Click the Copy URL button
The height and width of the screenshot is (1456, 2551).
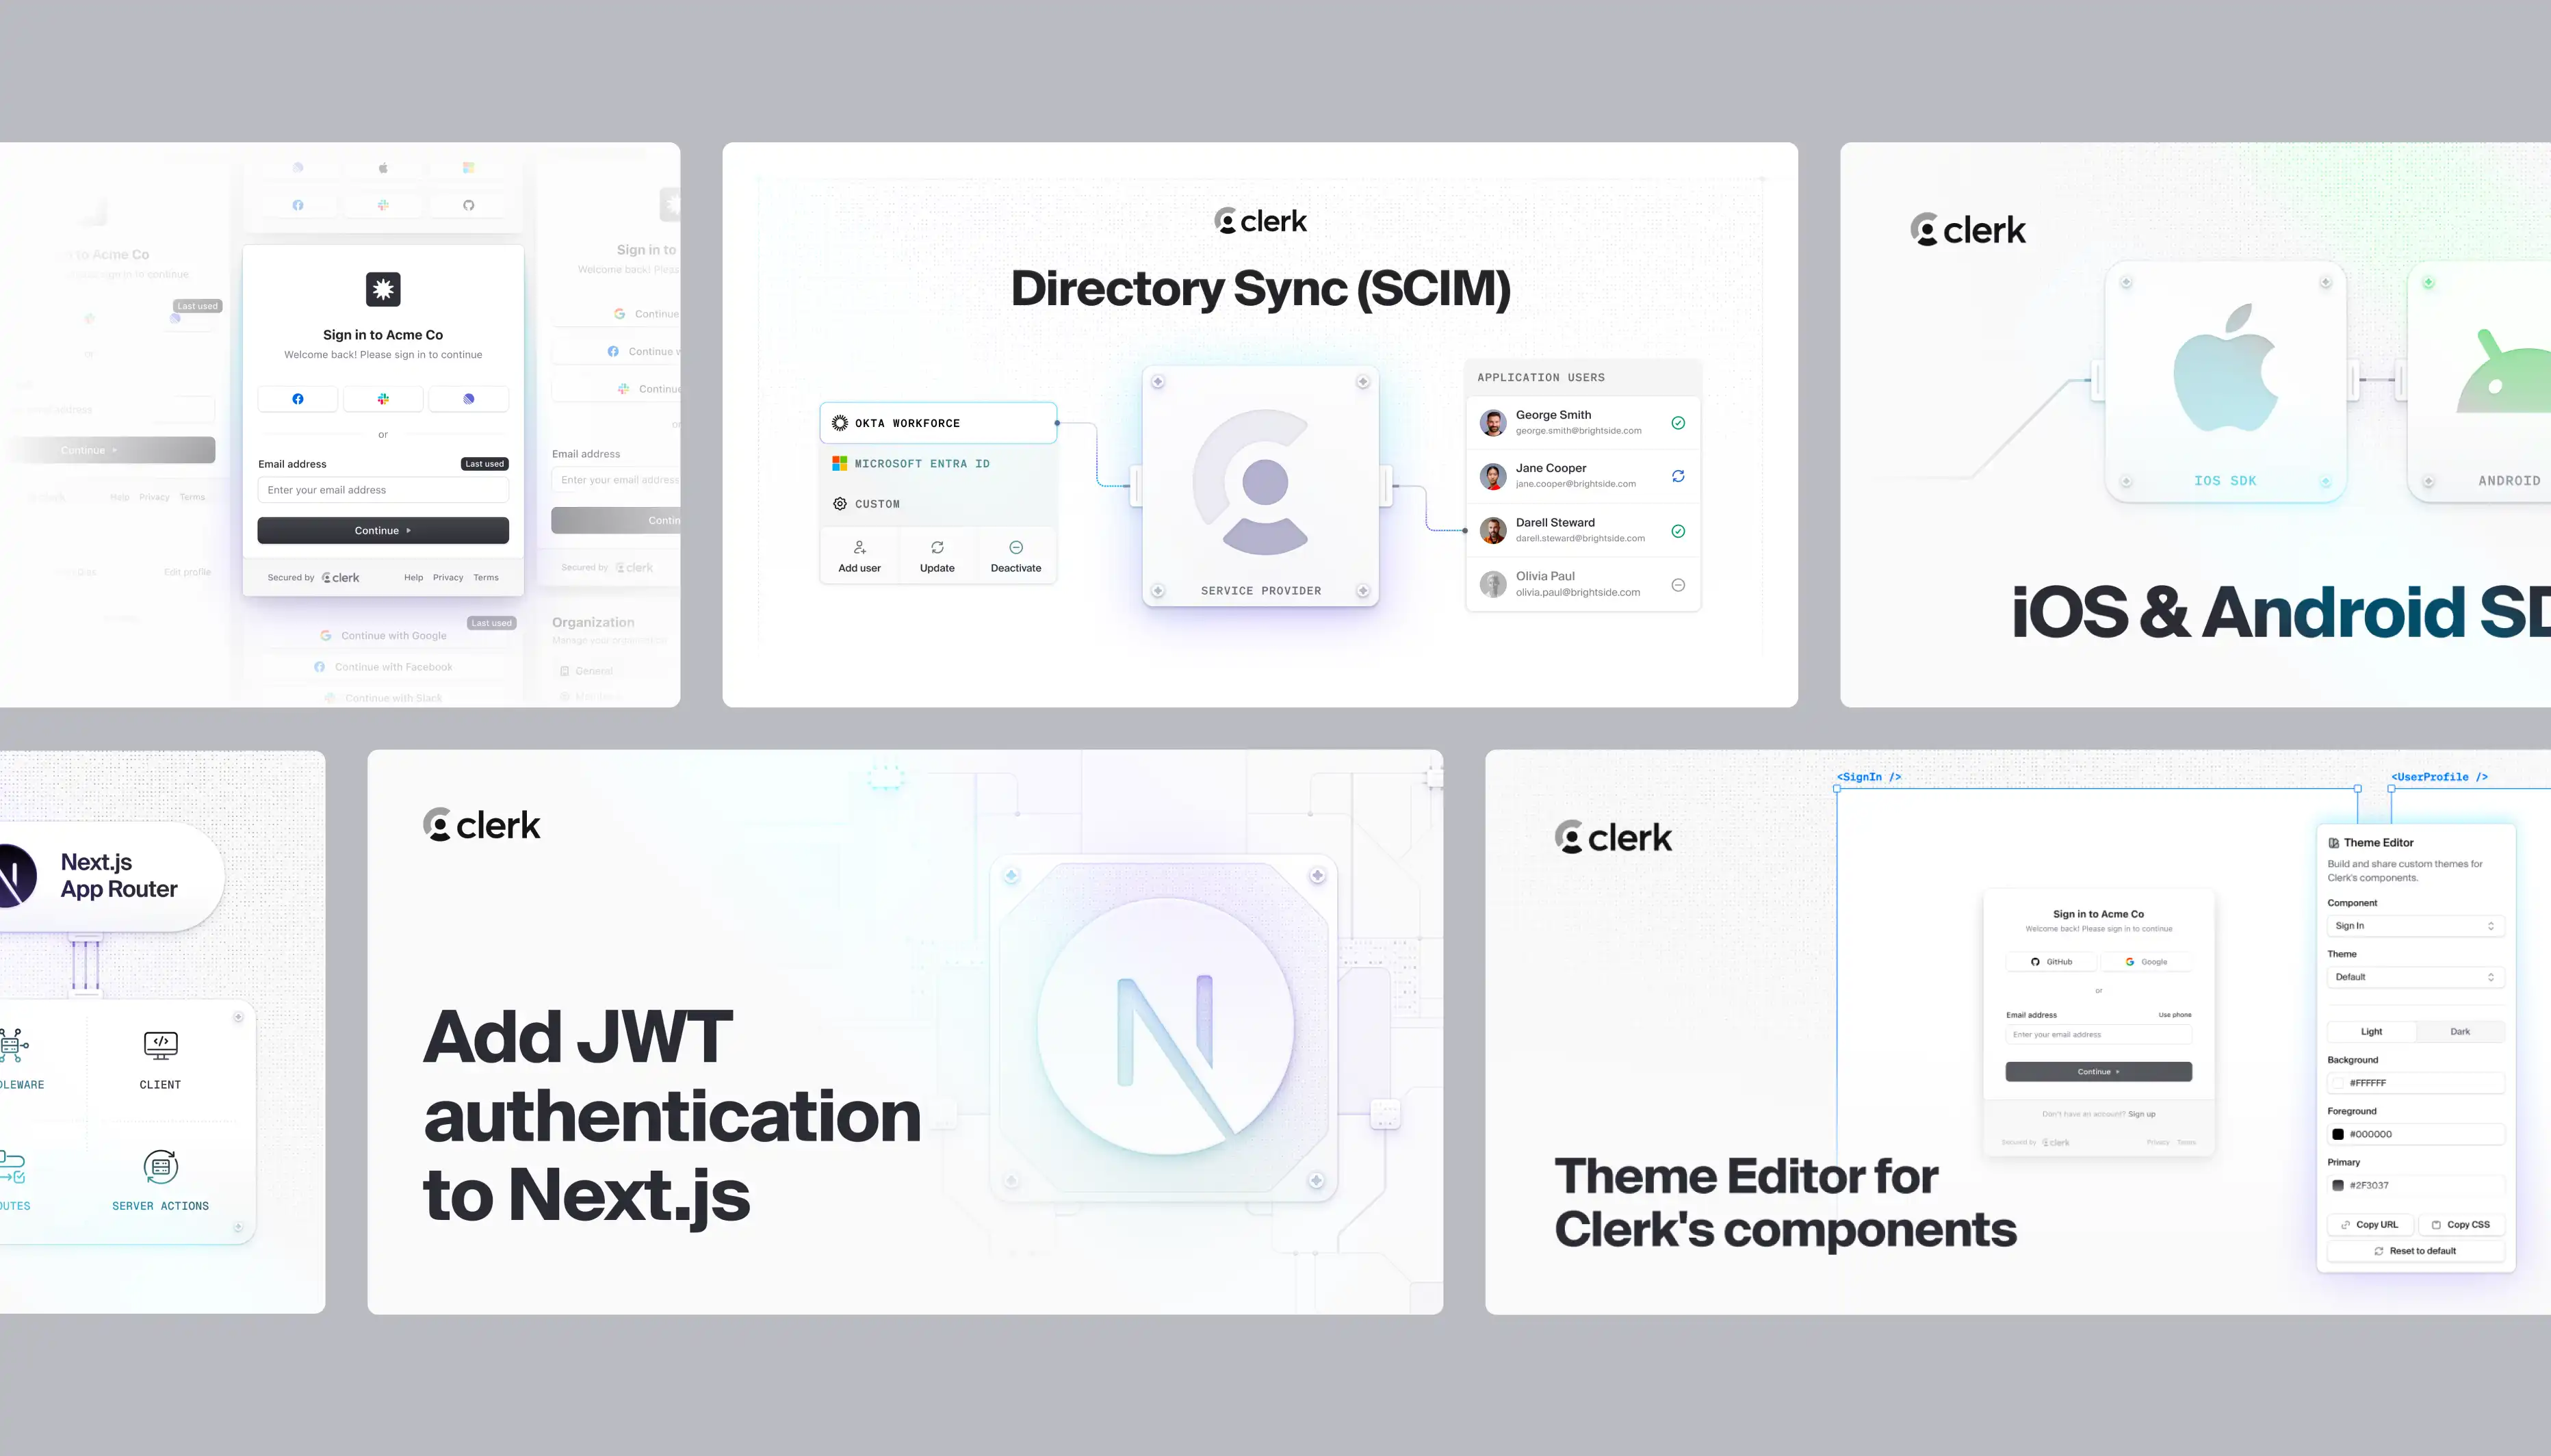point(2370,1225)
